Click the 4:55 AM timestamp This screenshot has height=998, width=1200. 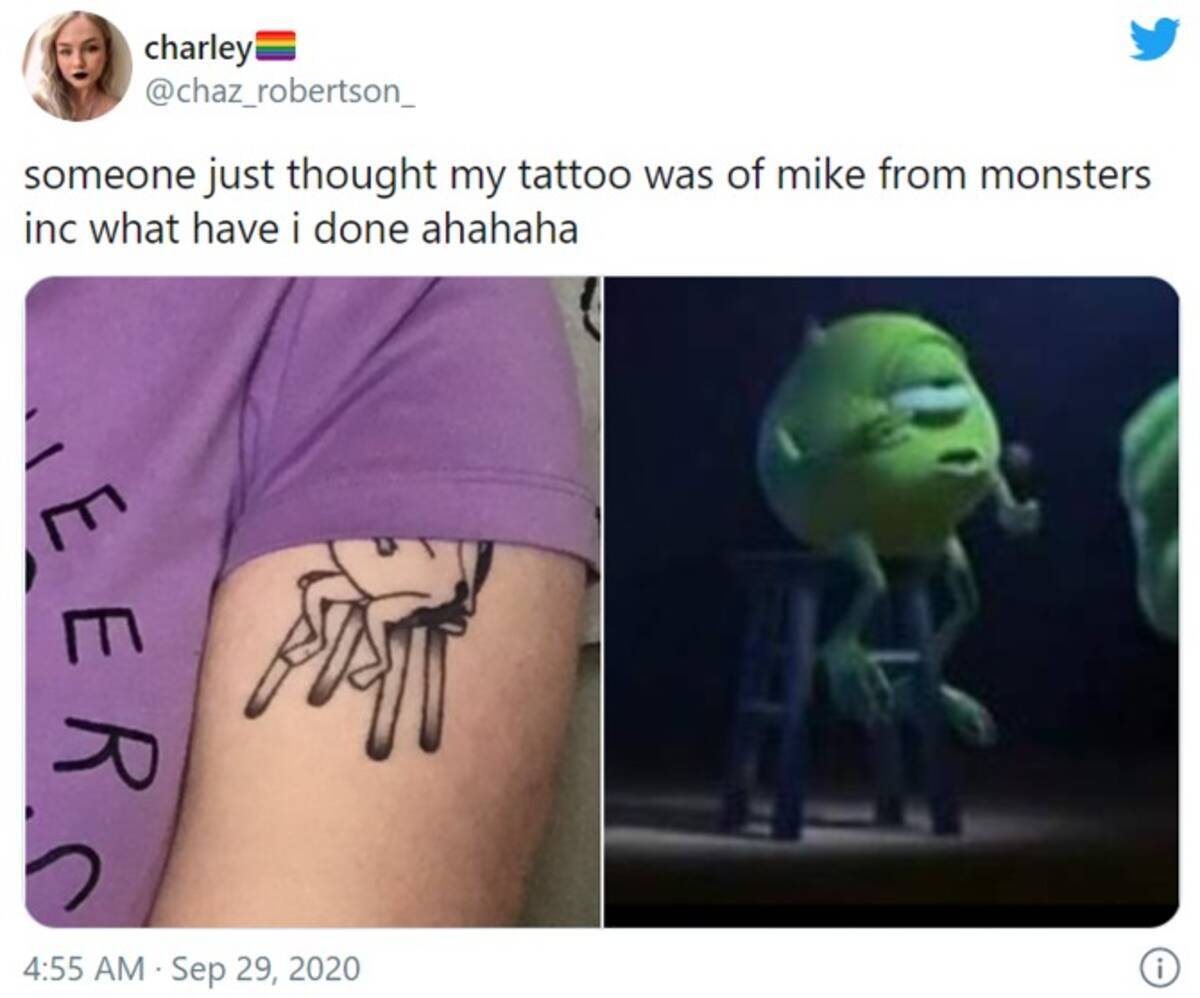click(x=84, y=968)
